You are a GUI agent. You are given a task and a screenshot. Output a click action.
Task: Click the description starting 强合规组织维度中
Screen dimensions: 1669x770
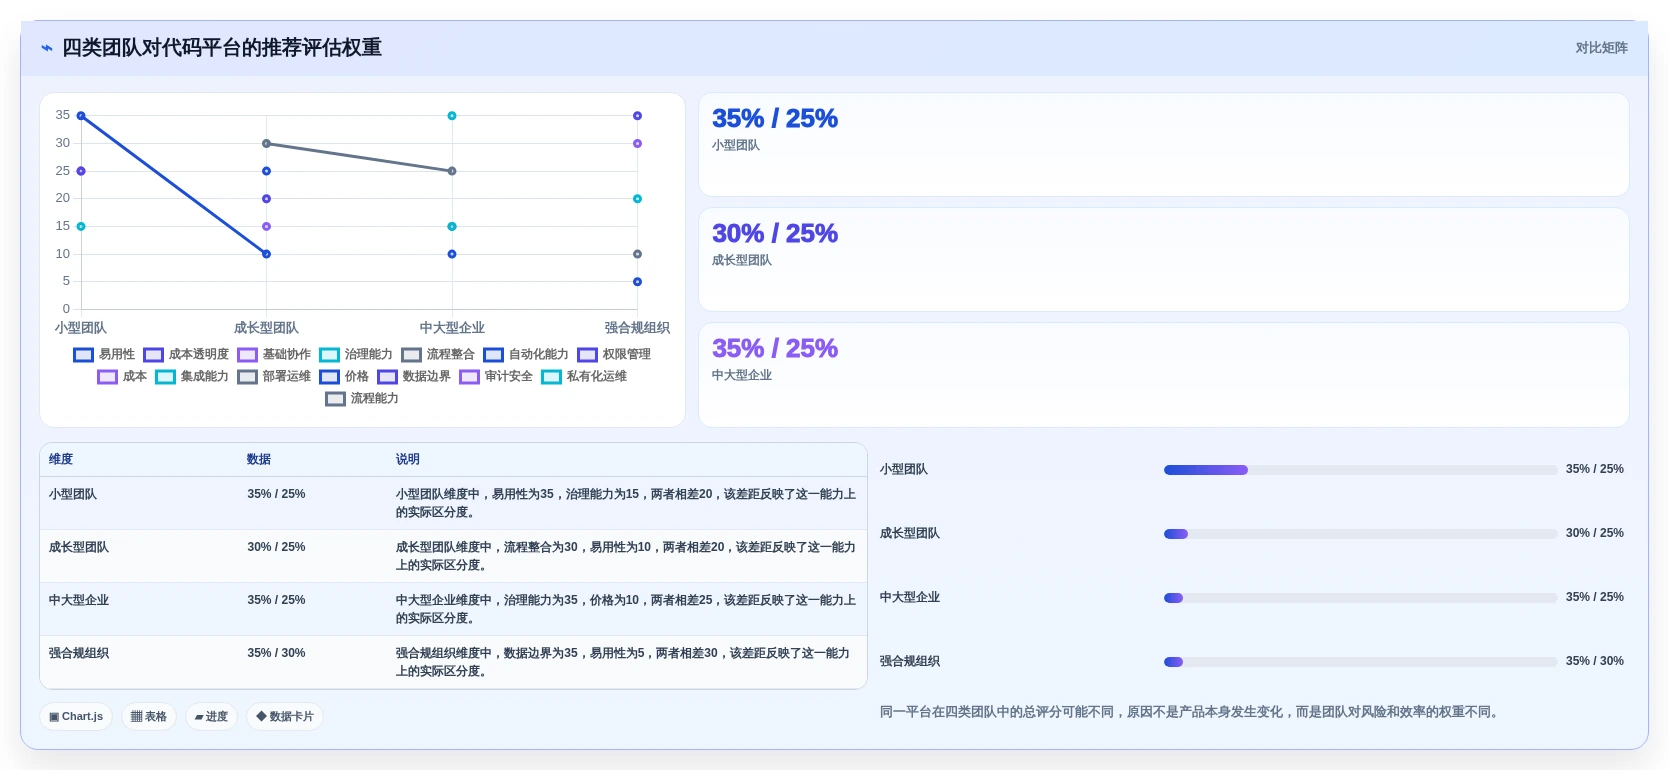(623, 662)
